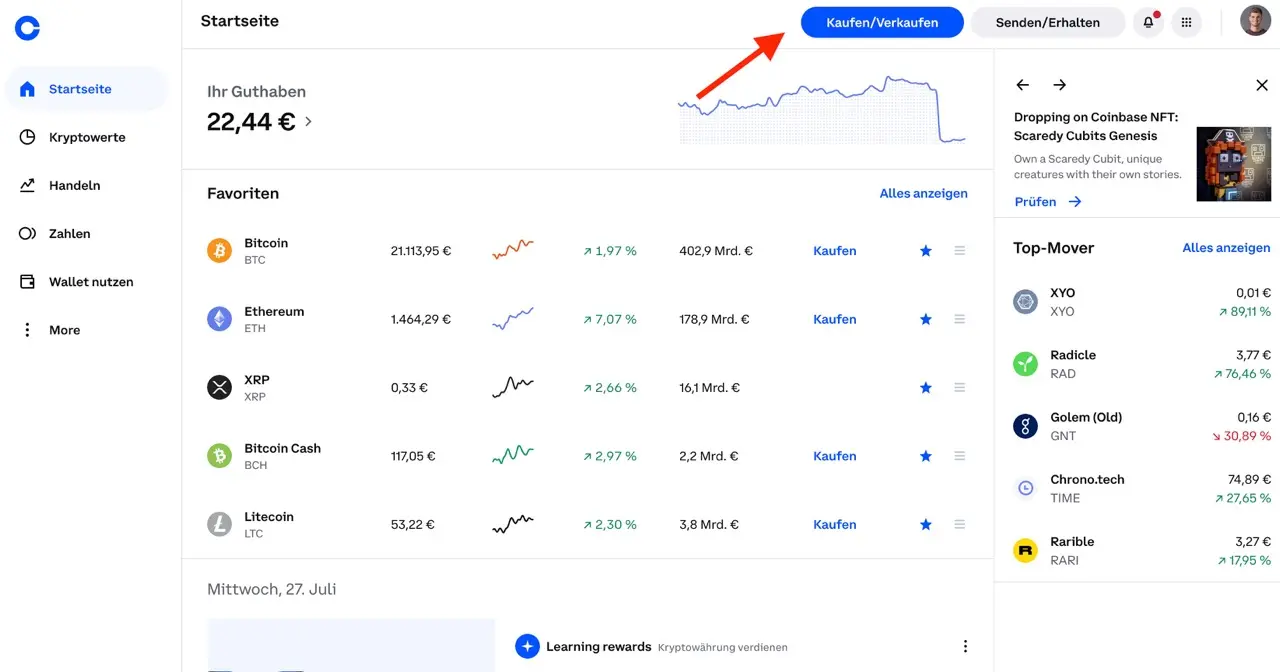Open Zahlen in sidebar
The image size is (1280, 672).
(x=86, y=233)
